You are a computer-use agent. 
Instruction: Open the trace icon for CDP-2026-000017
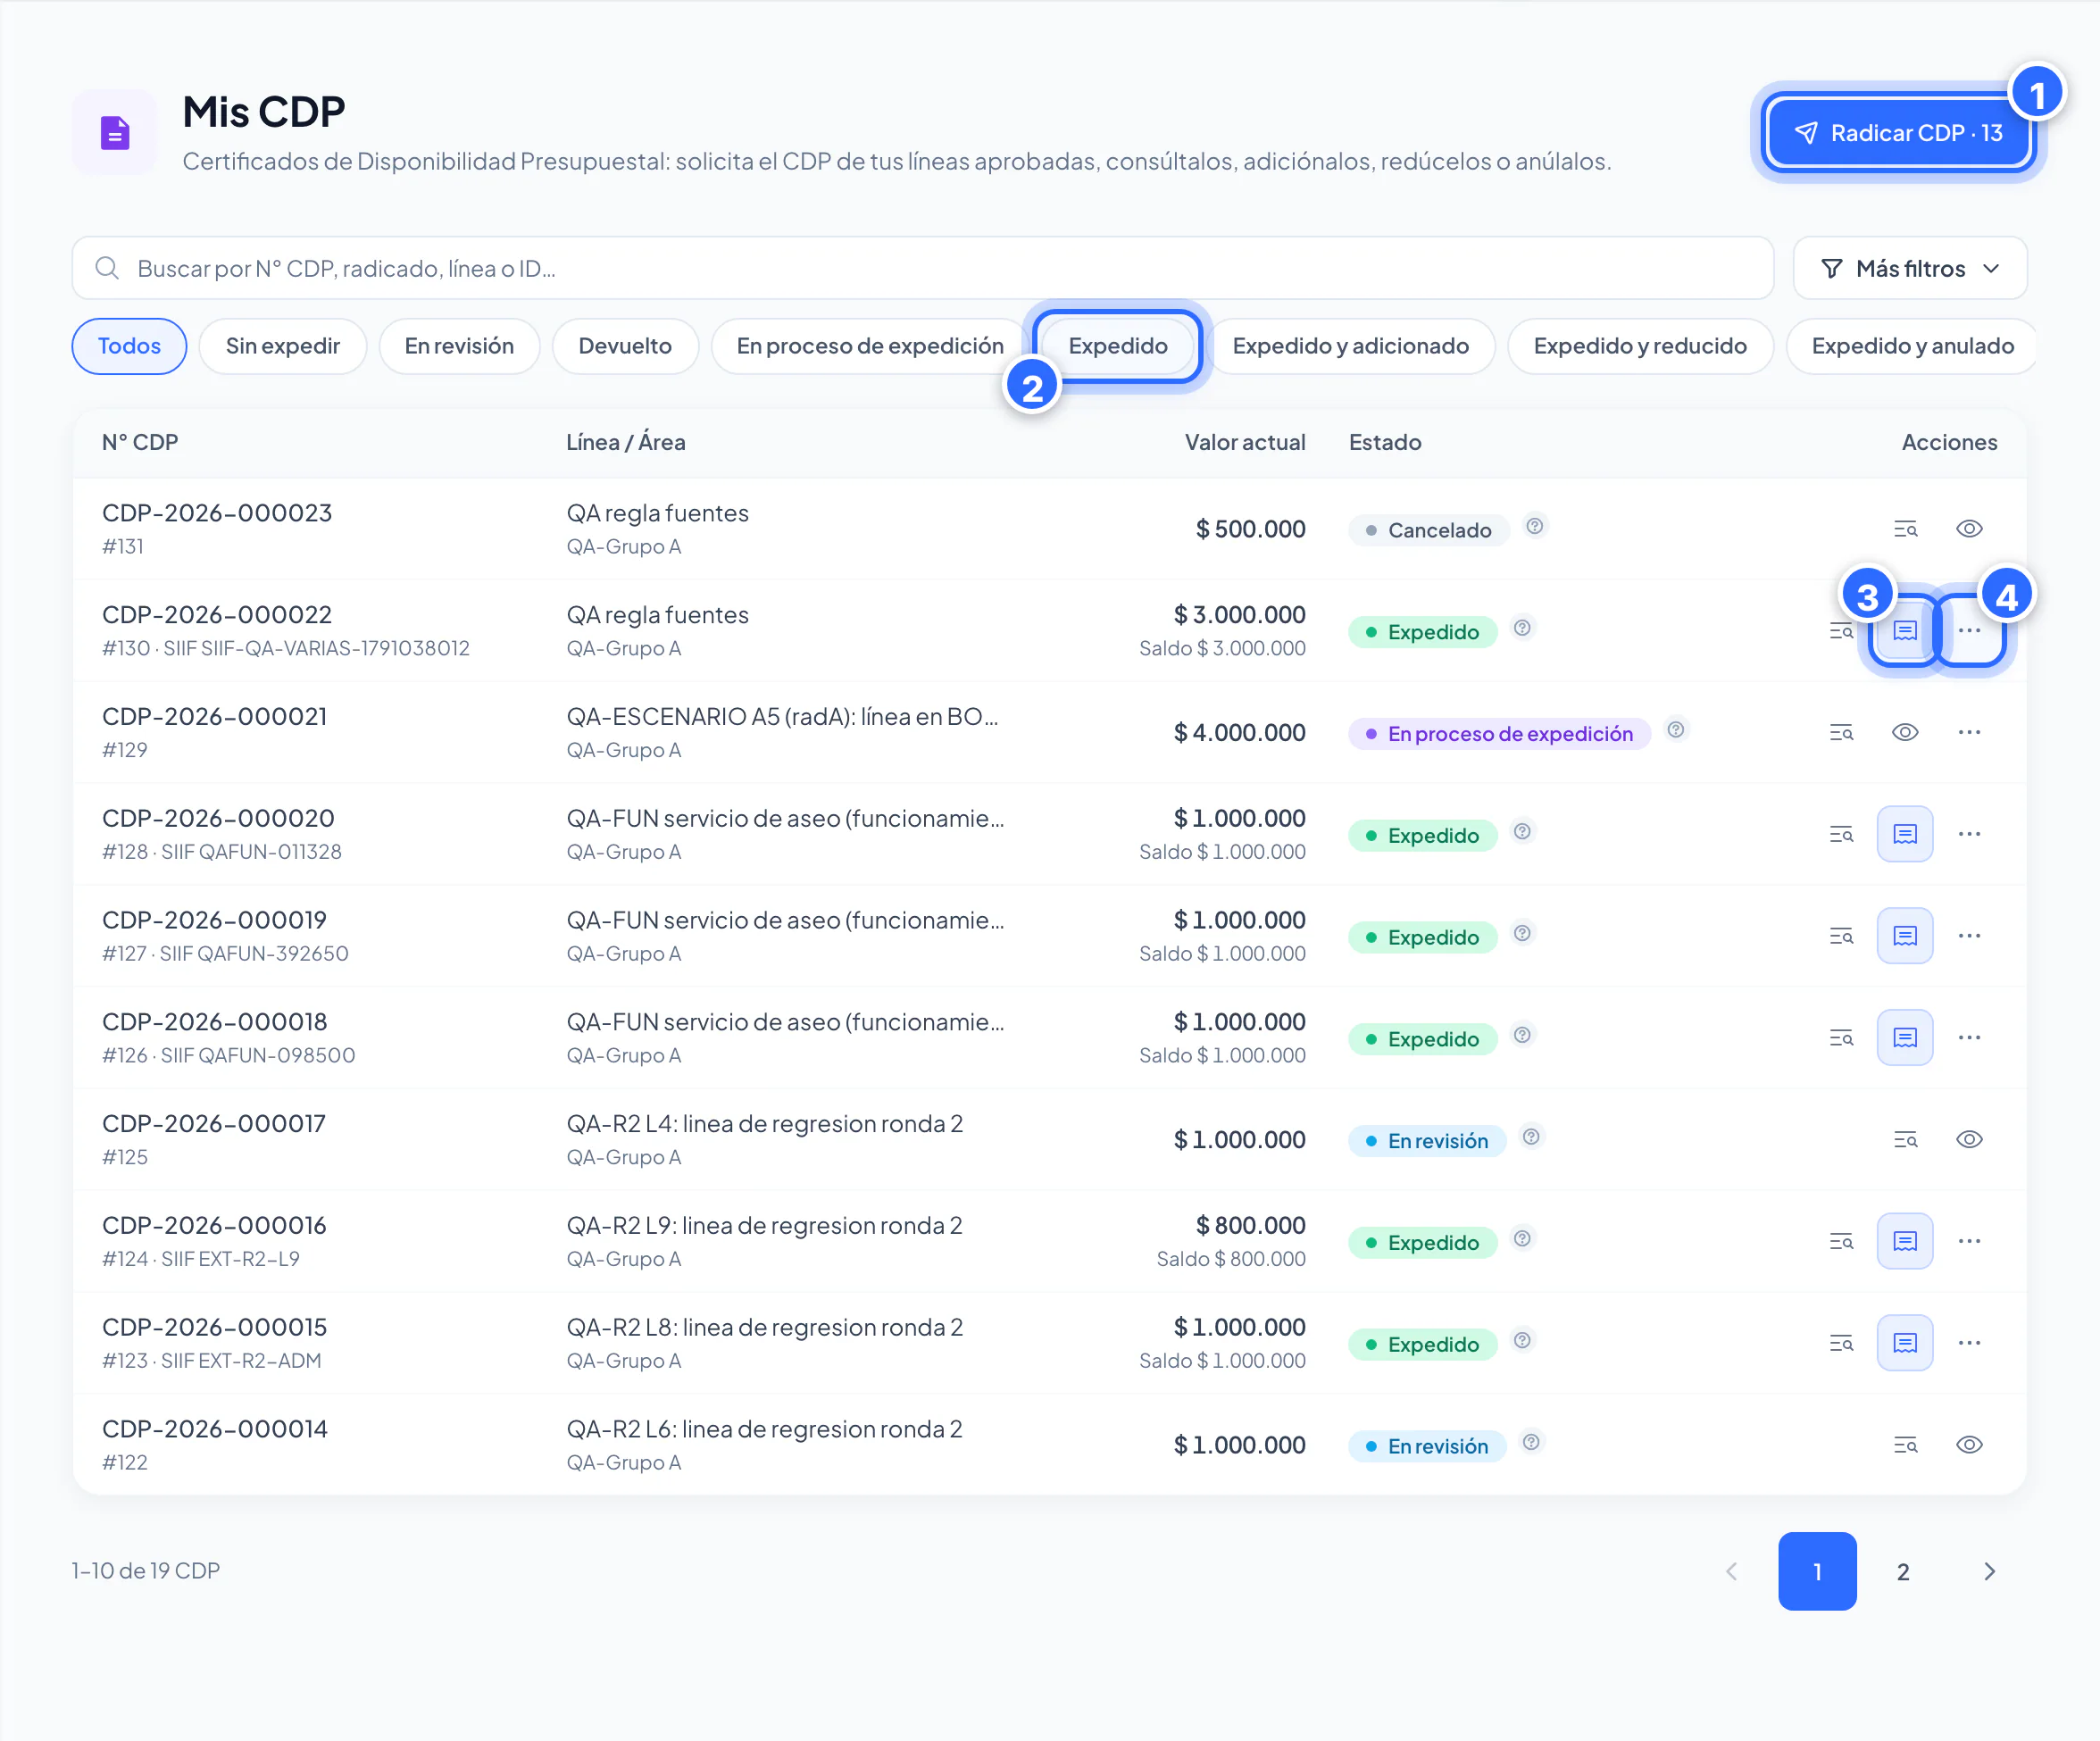[1905, 1140]
